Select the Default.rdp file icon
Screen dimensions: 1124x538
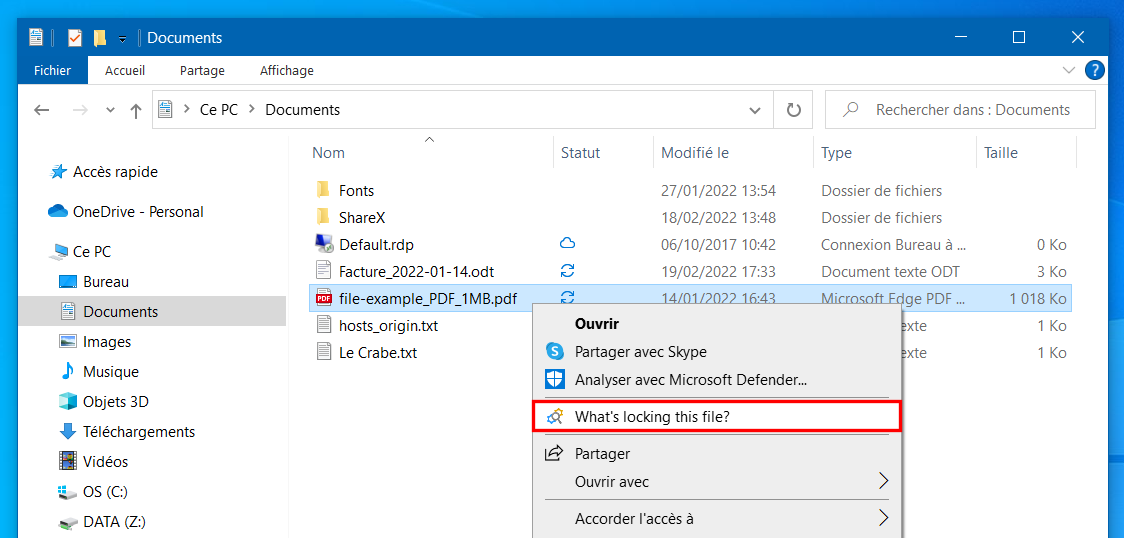(325, 244)
